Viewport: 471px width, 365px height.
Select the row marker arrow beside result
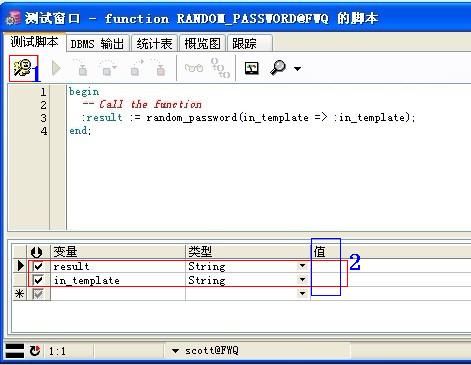point(20,266)
